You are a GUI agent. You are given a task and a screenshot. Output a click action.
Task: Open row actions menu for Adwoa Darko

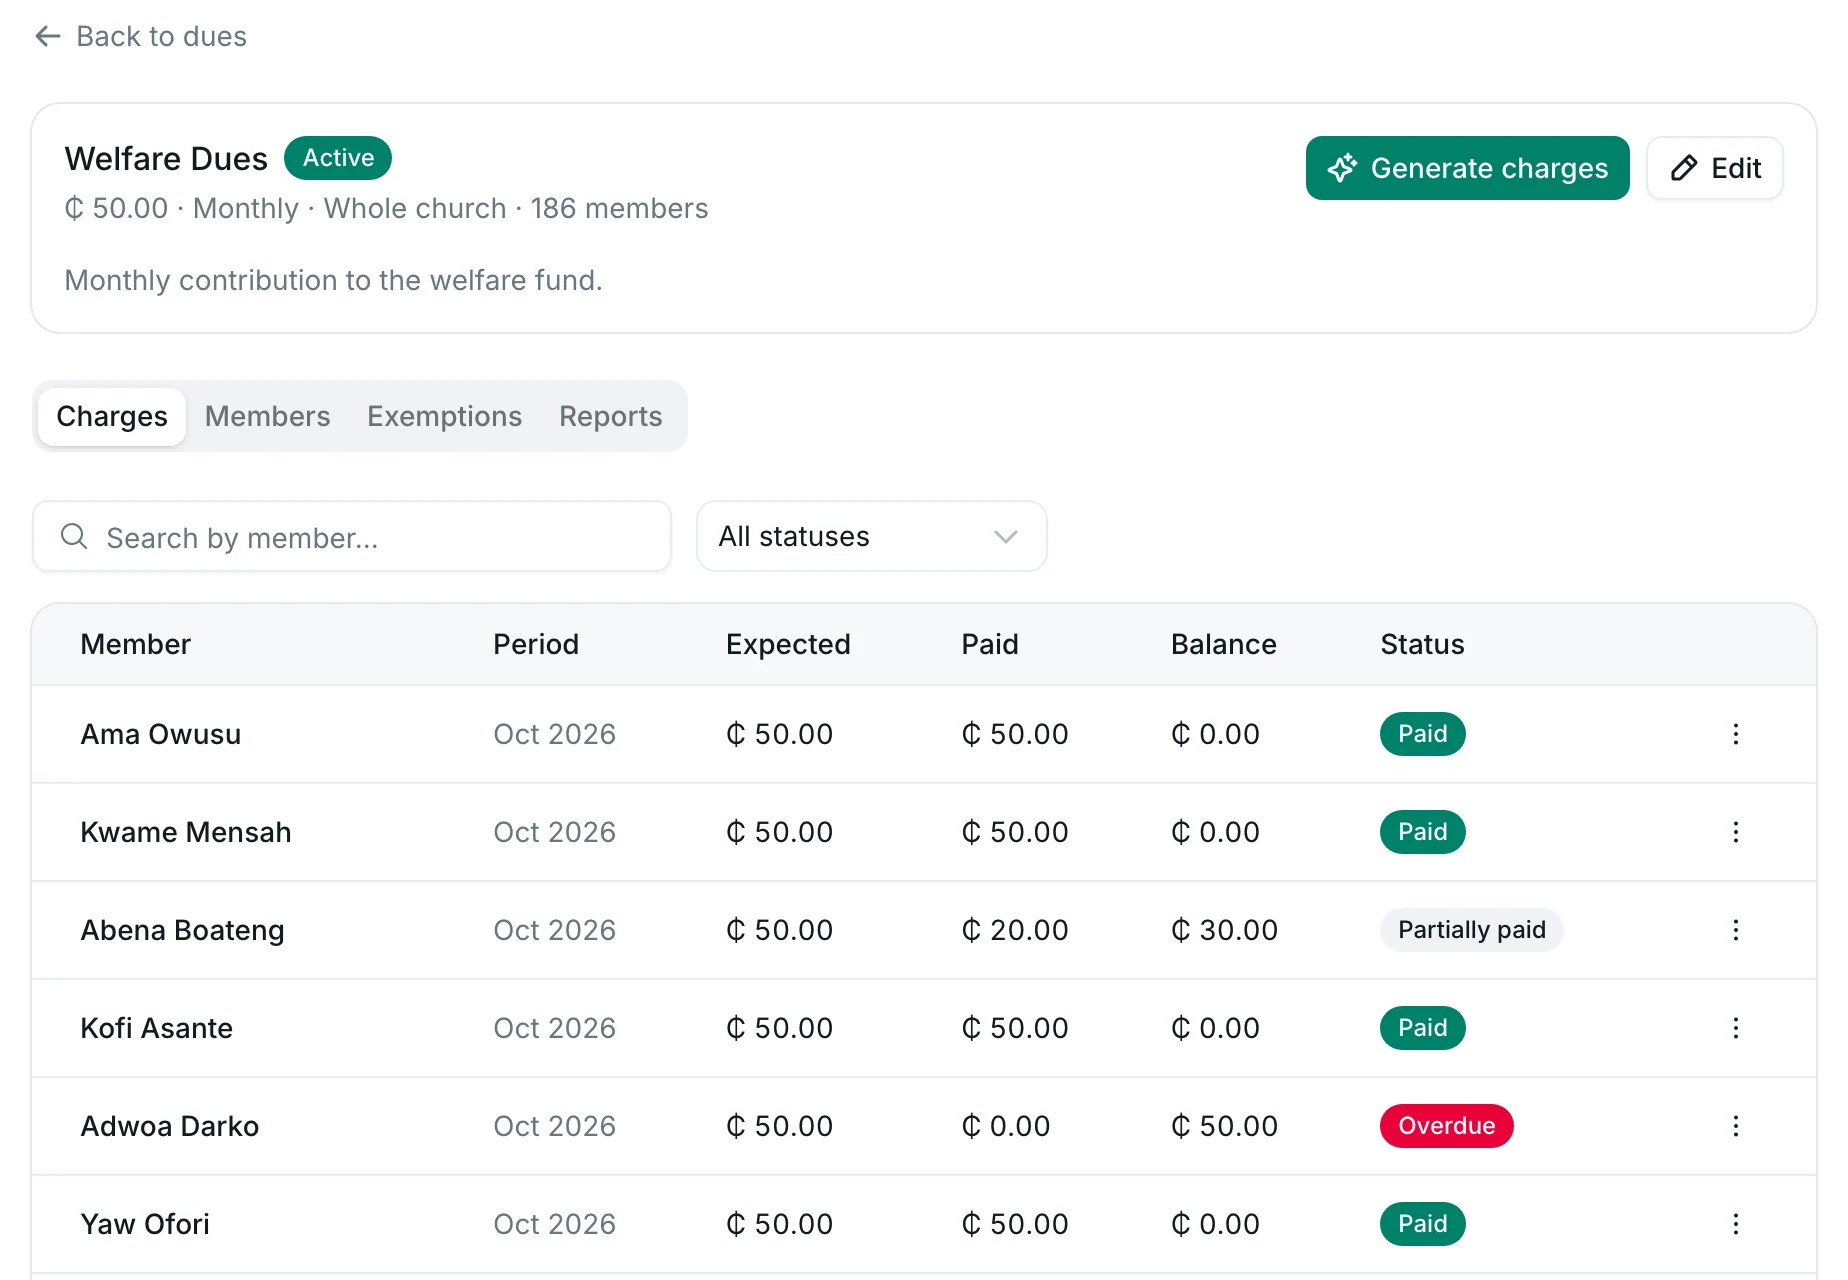pyautogui.click(x=1736, y=1126)
